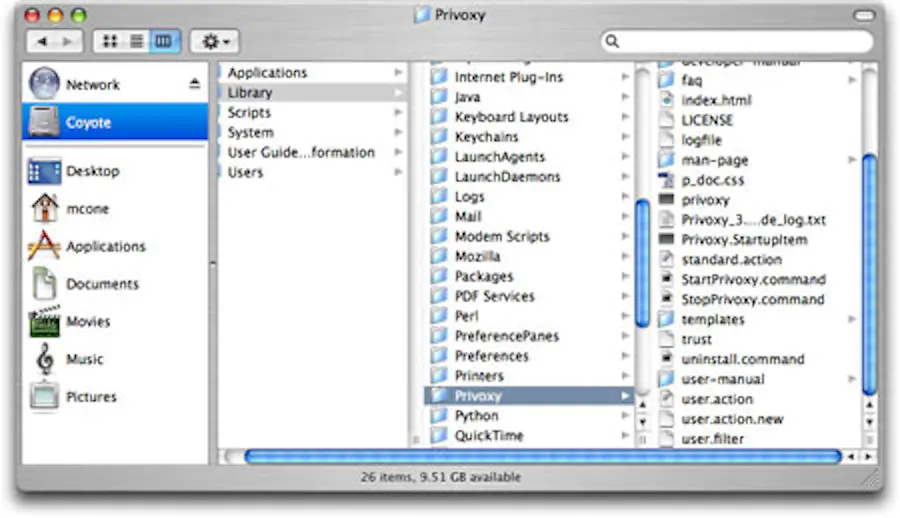Viewport: 900px width, 518px height.
Task: Expand arrow next to Scripts row
Action: point(398,113)
